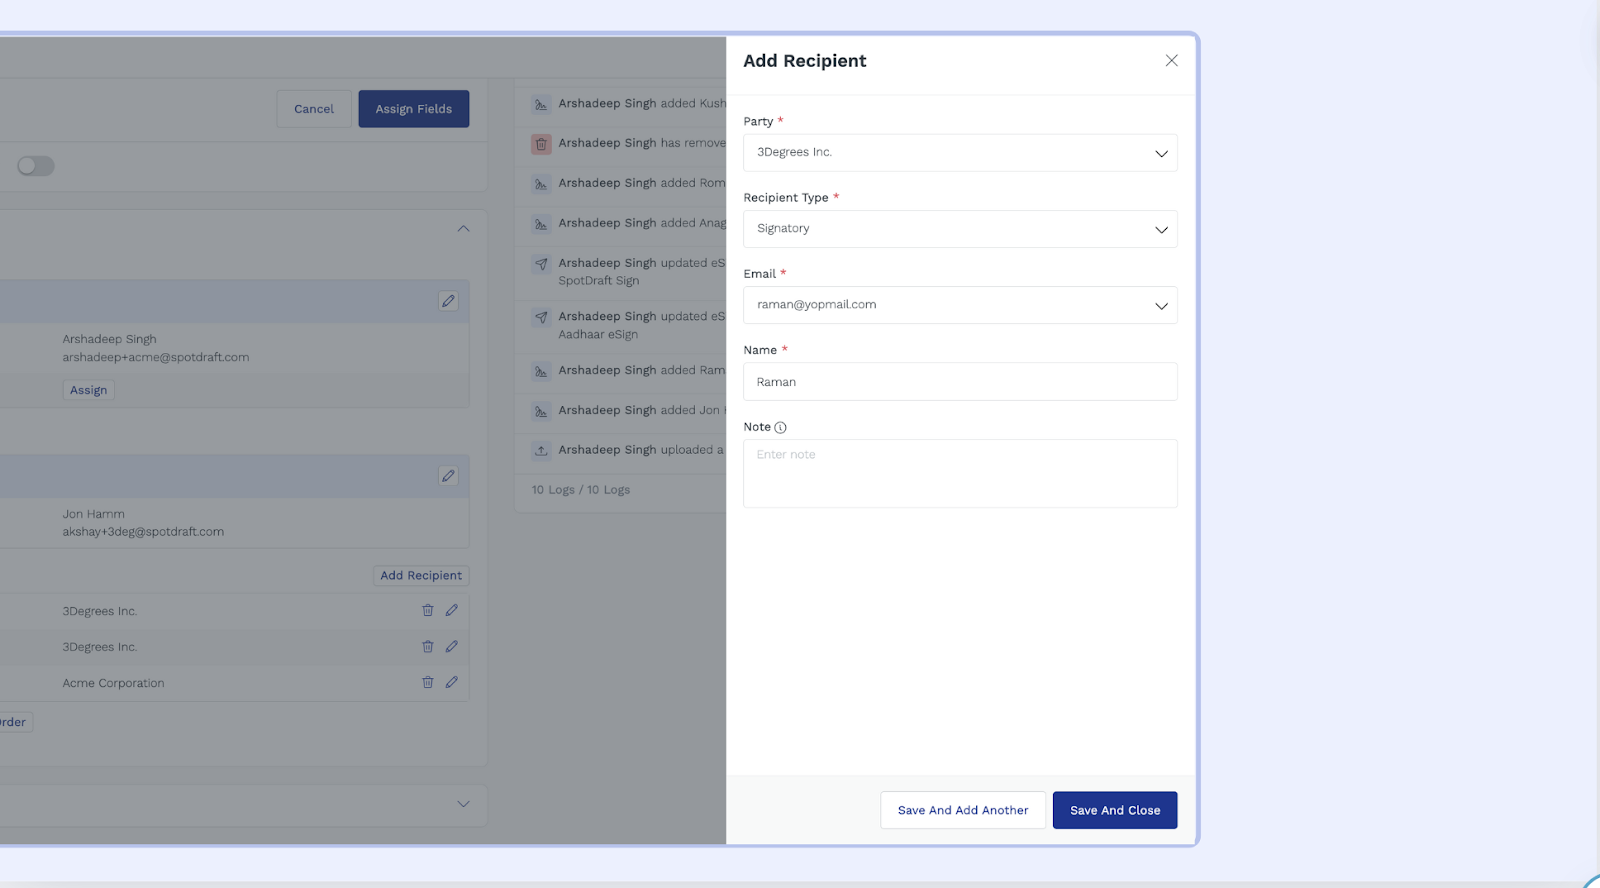Open the Email dropdown with raman@yopmail.com
Viewport: 1600px width, 888px height.
960,305
